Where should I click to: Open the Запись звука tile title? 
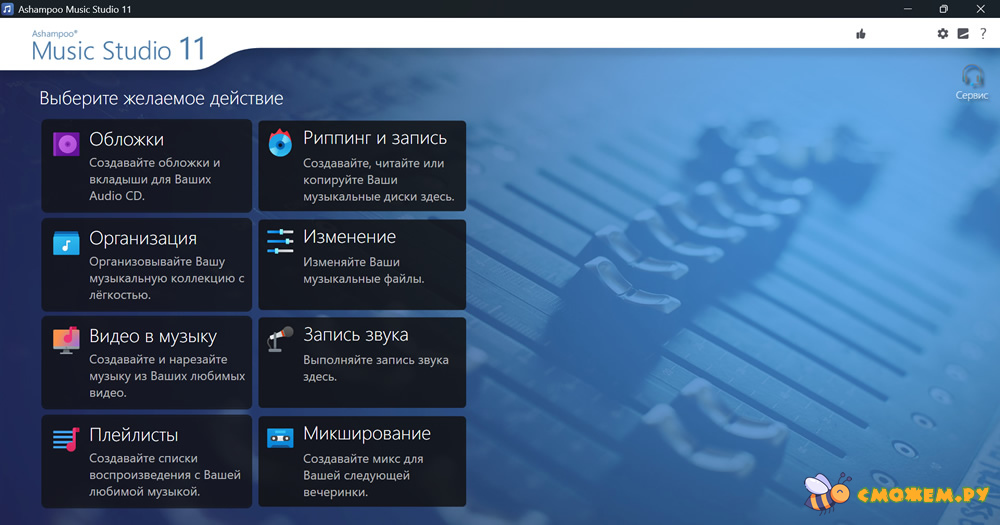tap(355, 335)
